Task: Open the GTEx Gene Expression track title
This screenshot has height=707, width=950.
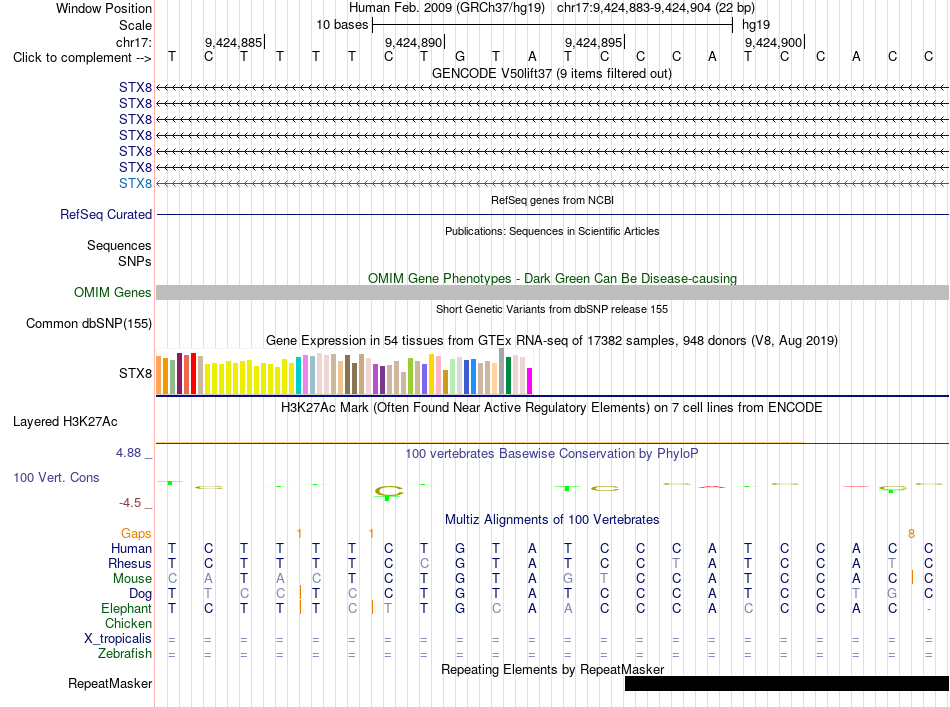Action: coord(551,340)
